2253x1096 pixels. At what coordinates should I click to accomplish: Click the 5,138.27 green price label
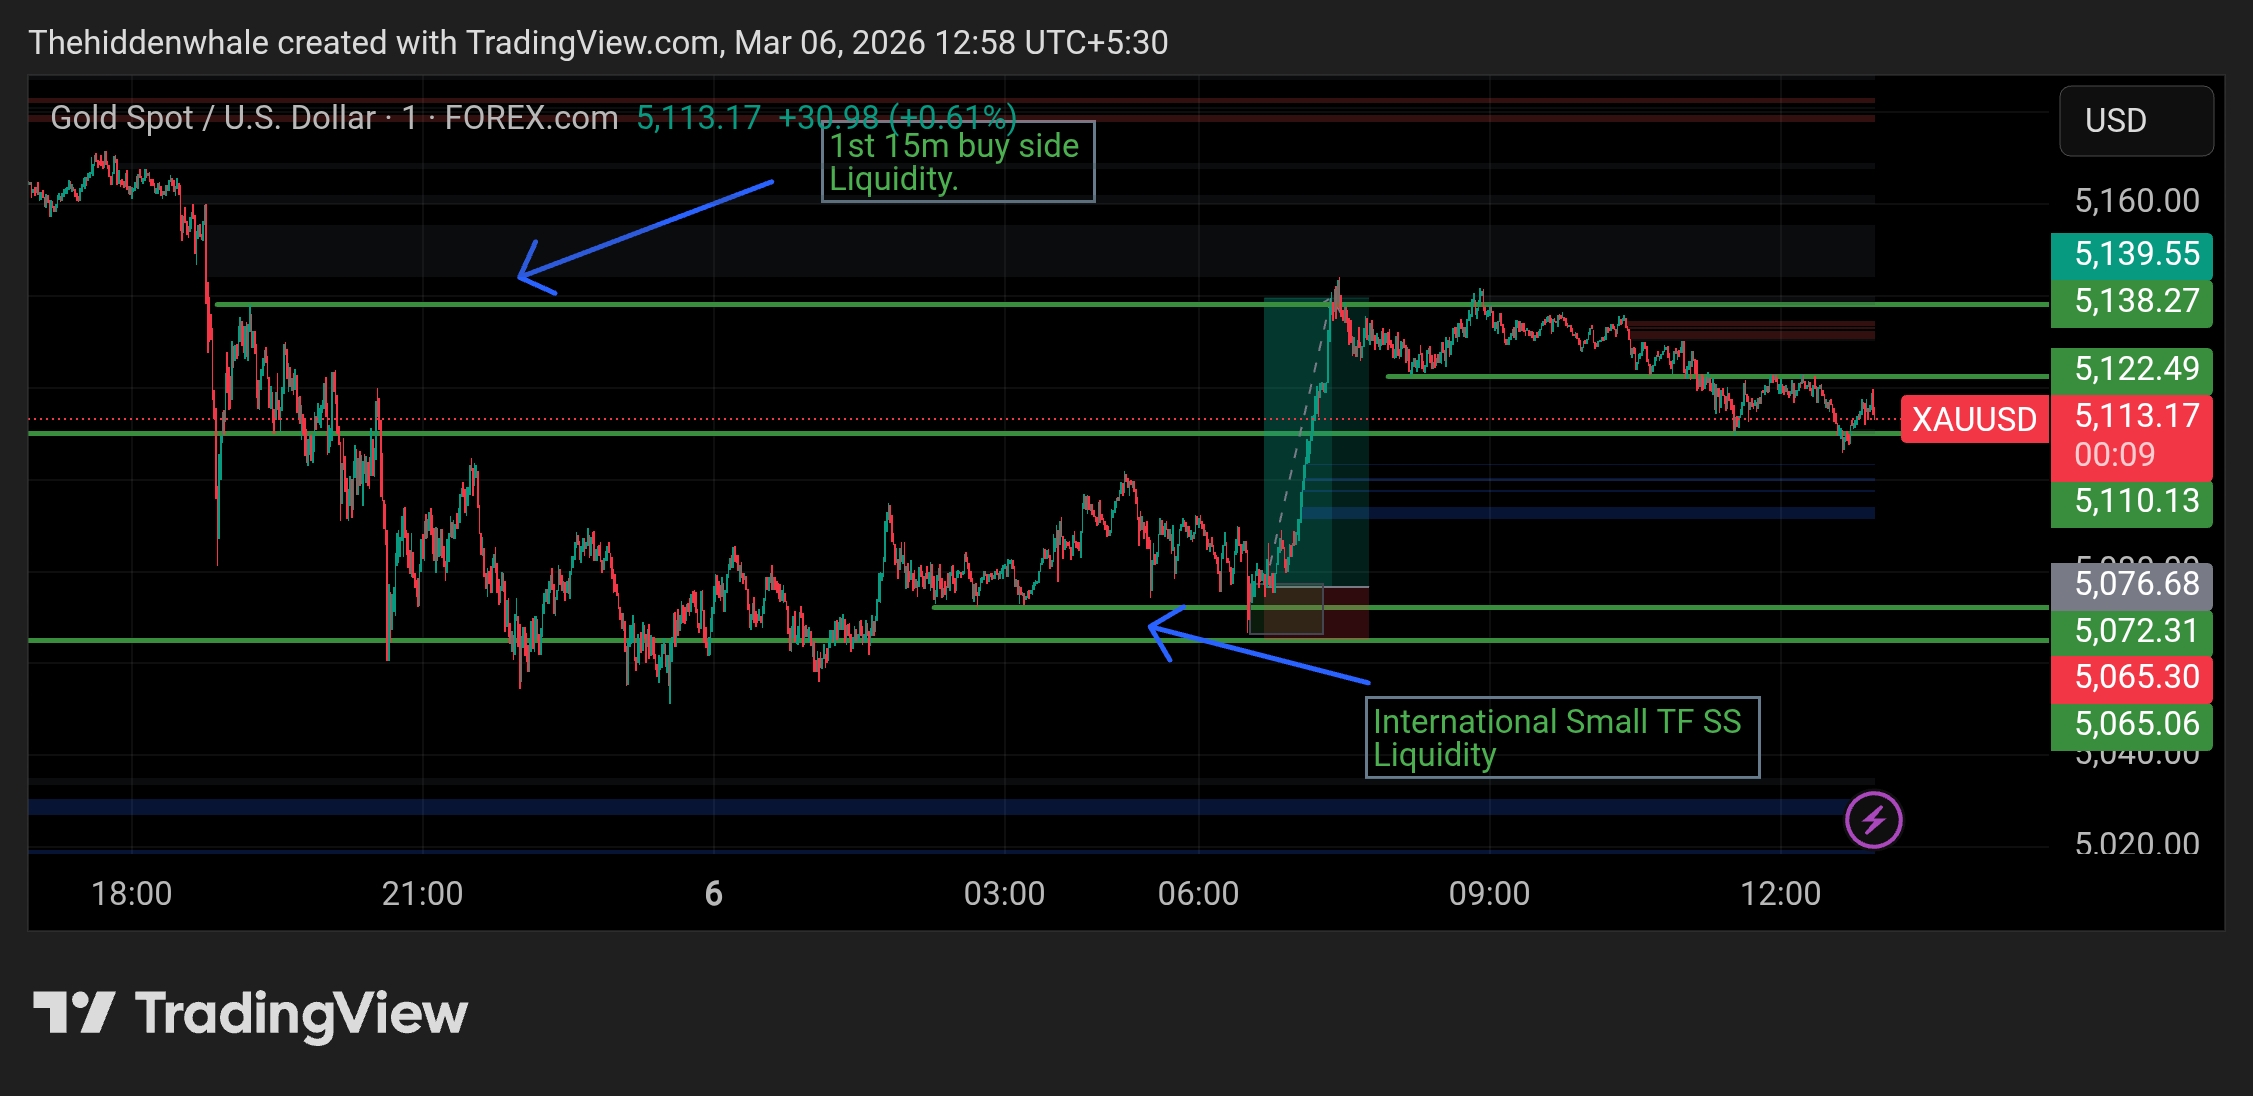pos(2131,301)
